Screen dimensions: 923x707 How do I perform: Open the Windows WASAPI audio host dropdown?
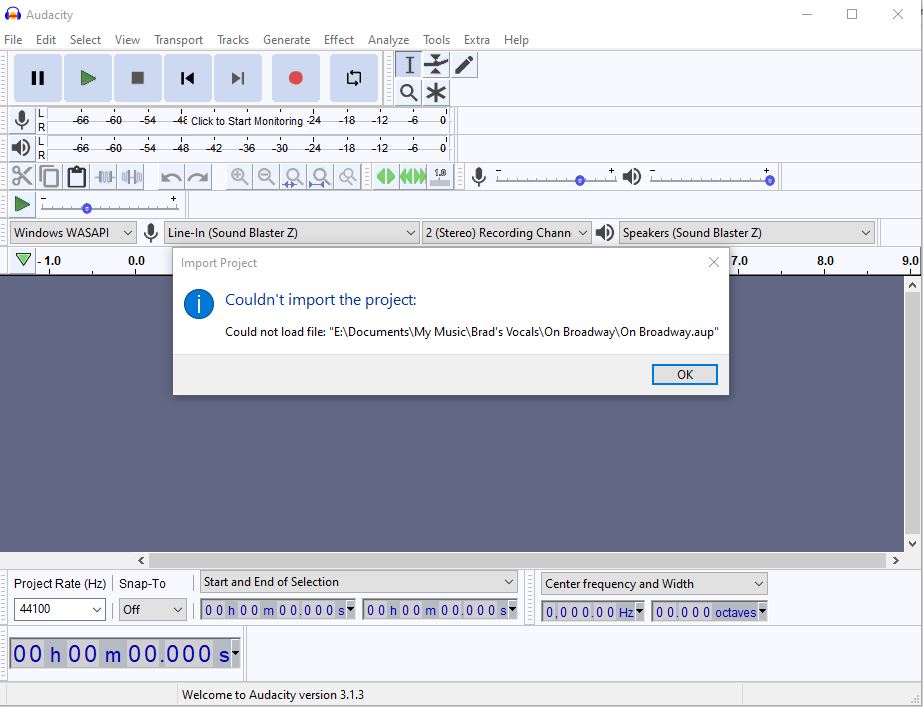[x=73, y=233]
